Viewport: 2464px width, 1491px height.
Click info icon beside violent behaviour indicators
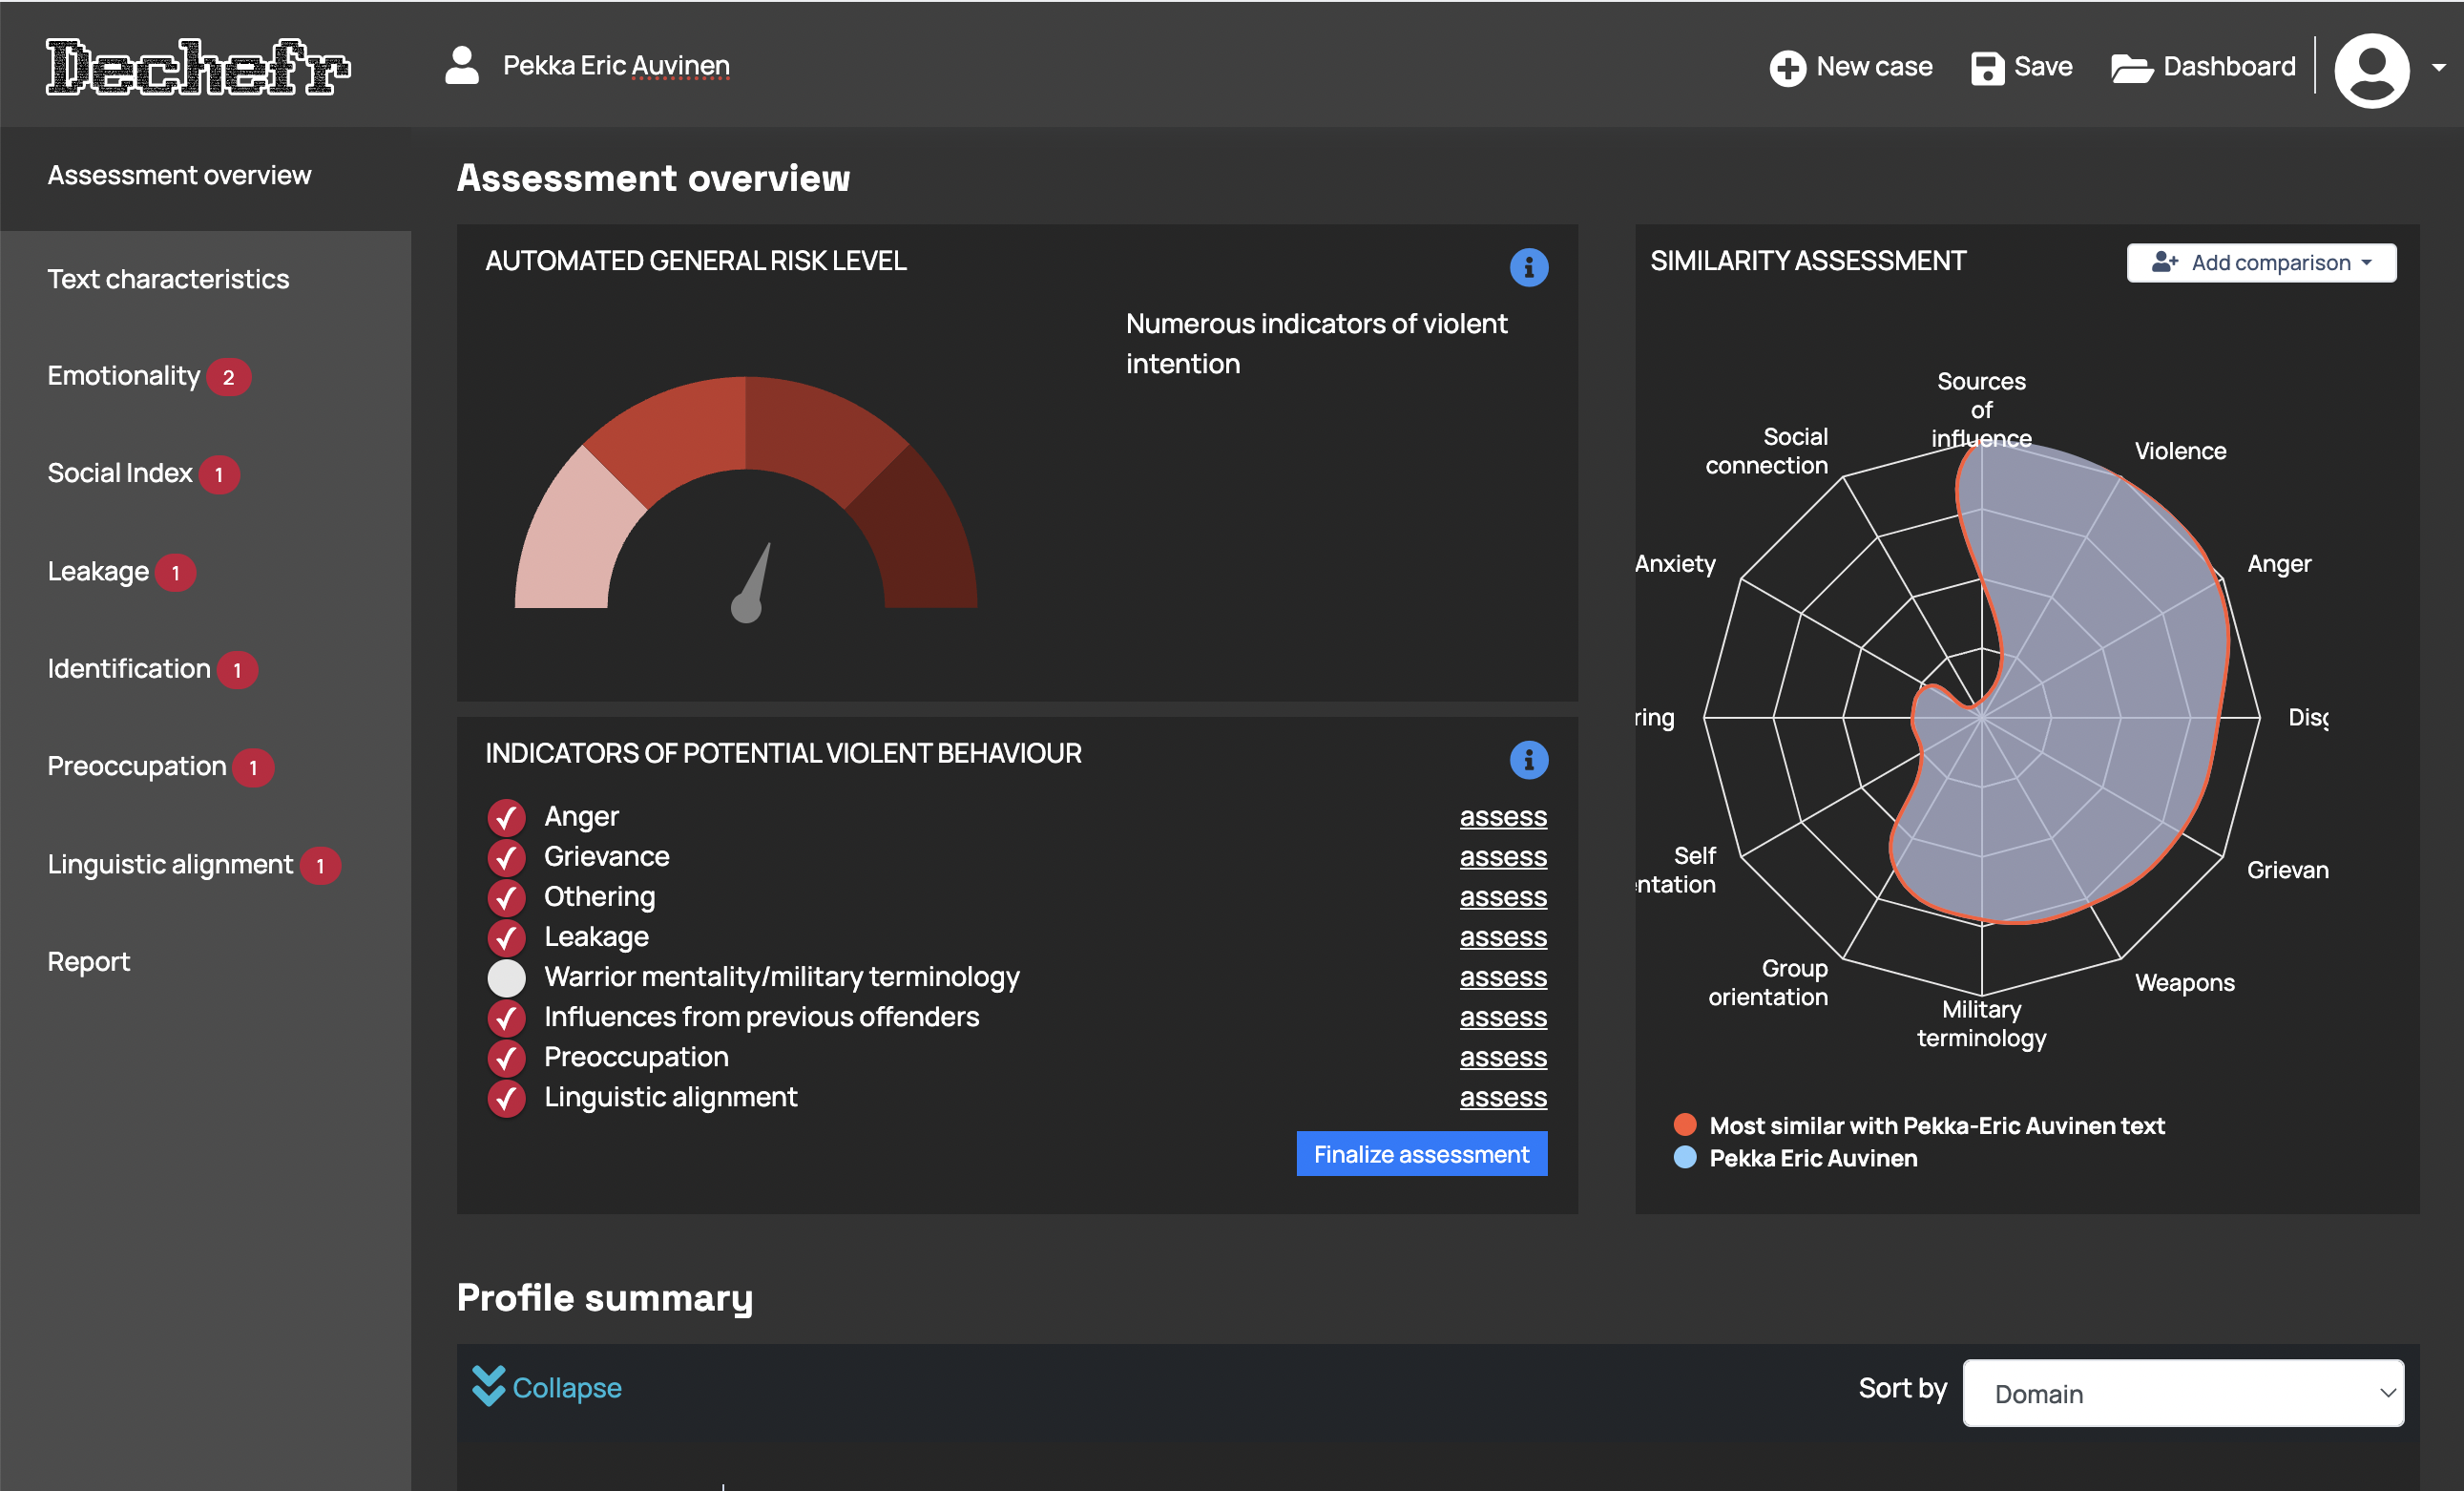tap(1528, 760)
